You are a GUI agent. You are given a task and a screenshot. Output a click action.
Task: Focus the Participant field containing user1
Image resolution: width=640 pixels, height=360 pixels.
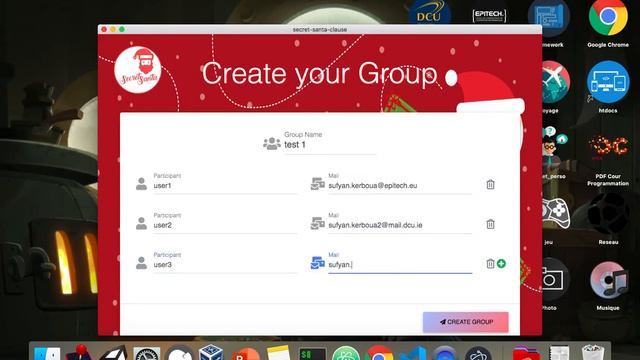point(225,186)
